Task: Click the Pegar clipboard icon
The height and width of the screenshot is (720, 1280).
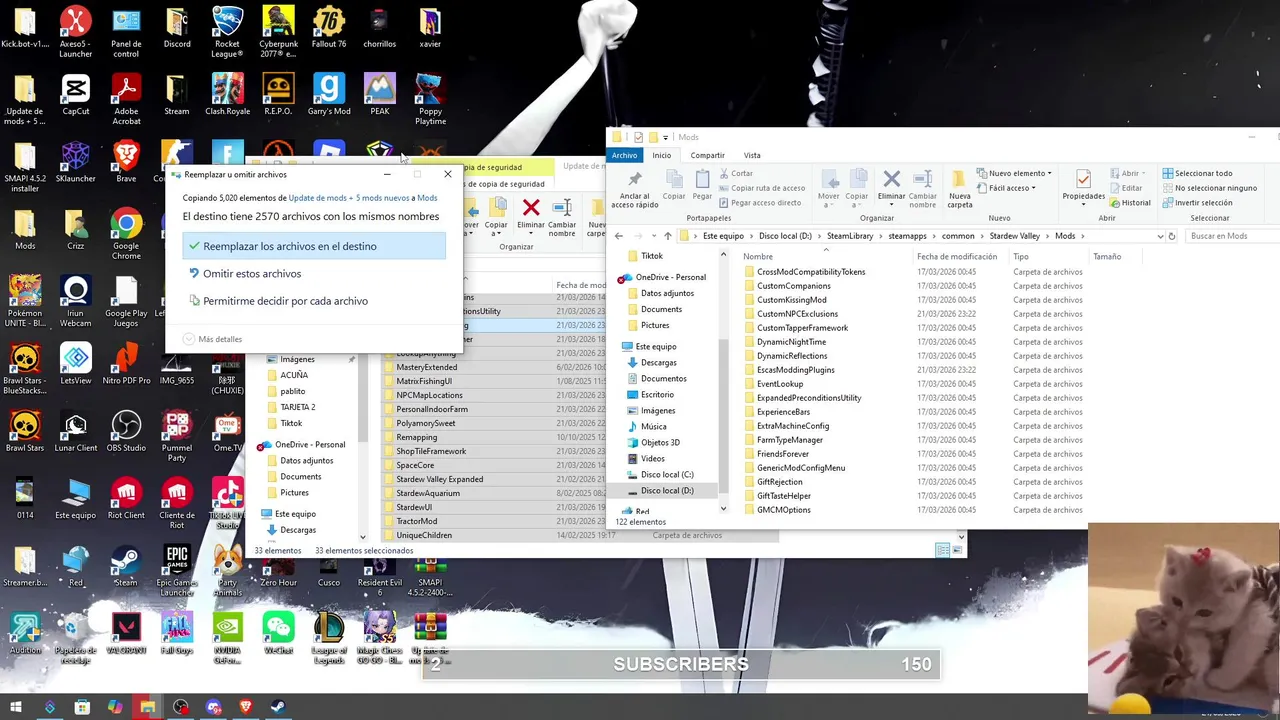Action: coord(702,179)
